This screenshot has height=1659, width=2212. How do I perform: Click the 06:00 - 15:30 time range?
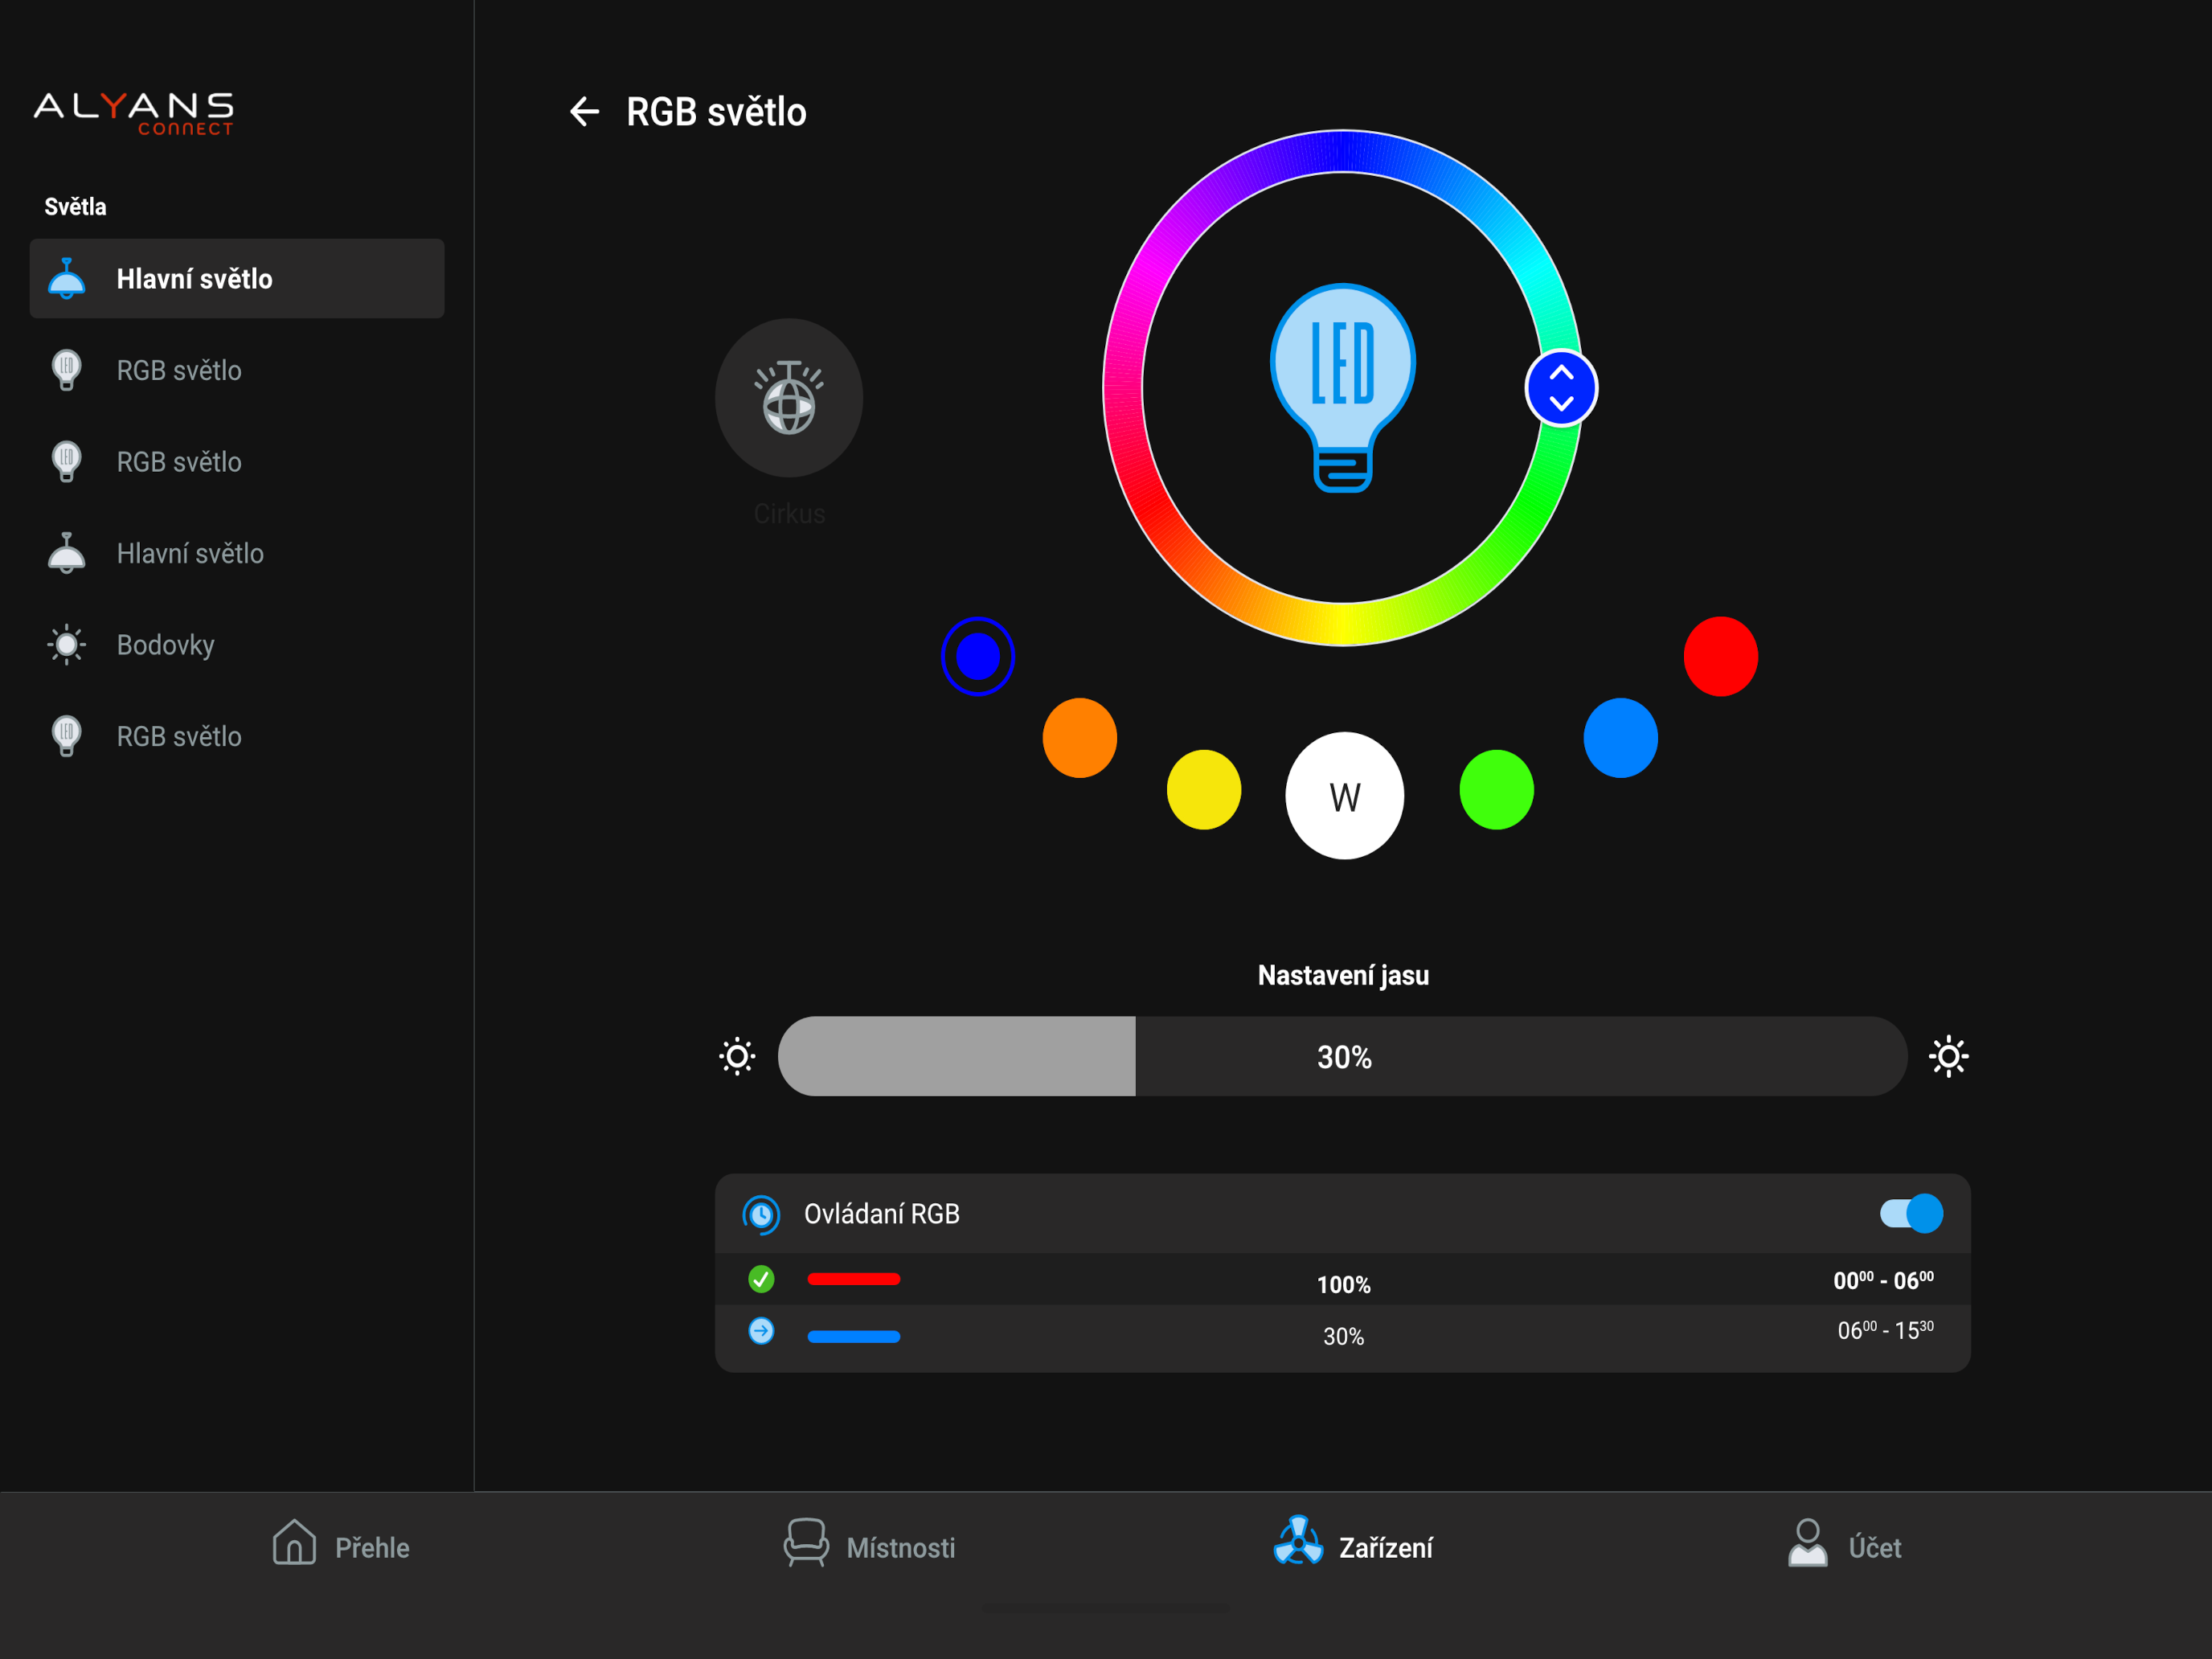(1885, 1330)
